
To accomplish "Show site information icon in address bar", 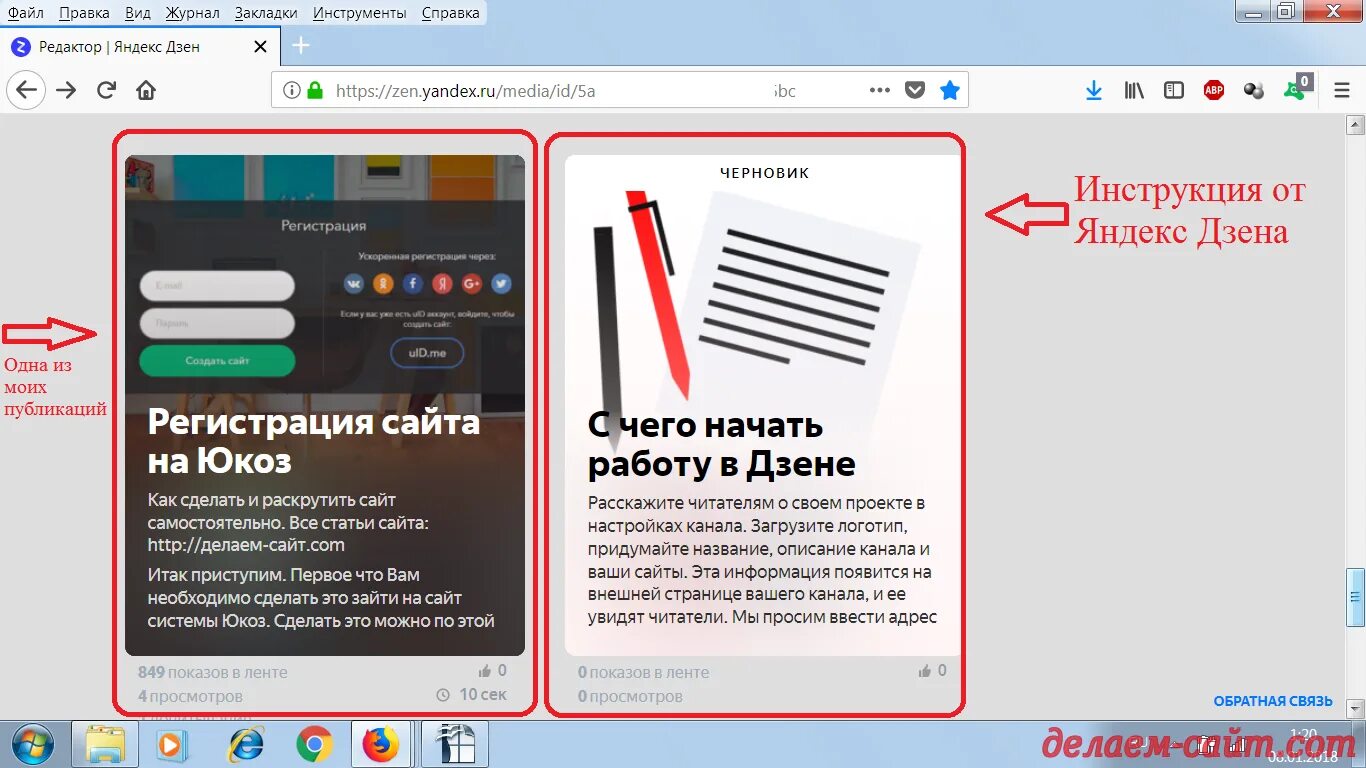I will (x=292, y=90).
